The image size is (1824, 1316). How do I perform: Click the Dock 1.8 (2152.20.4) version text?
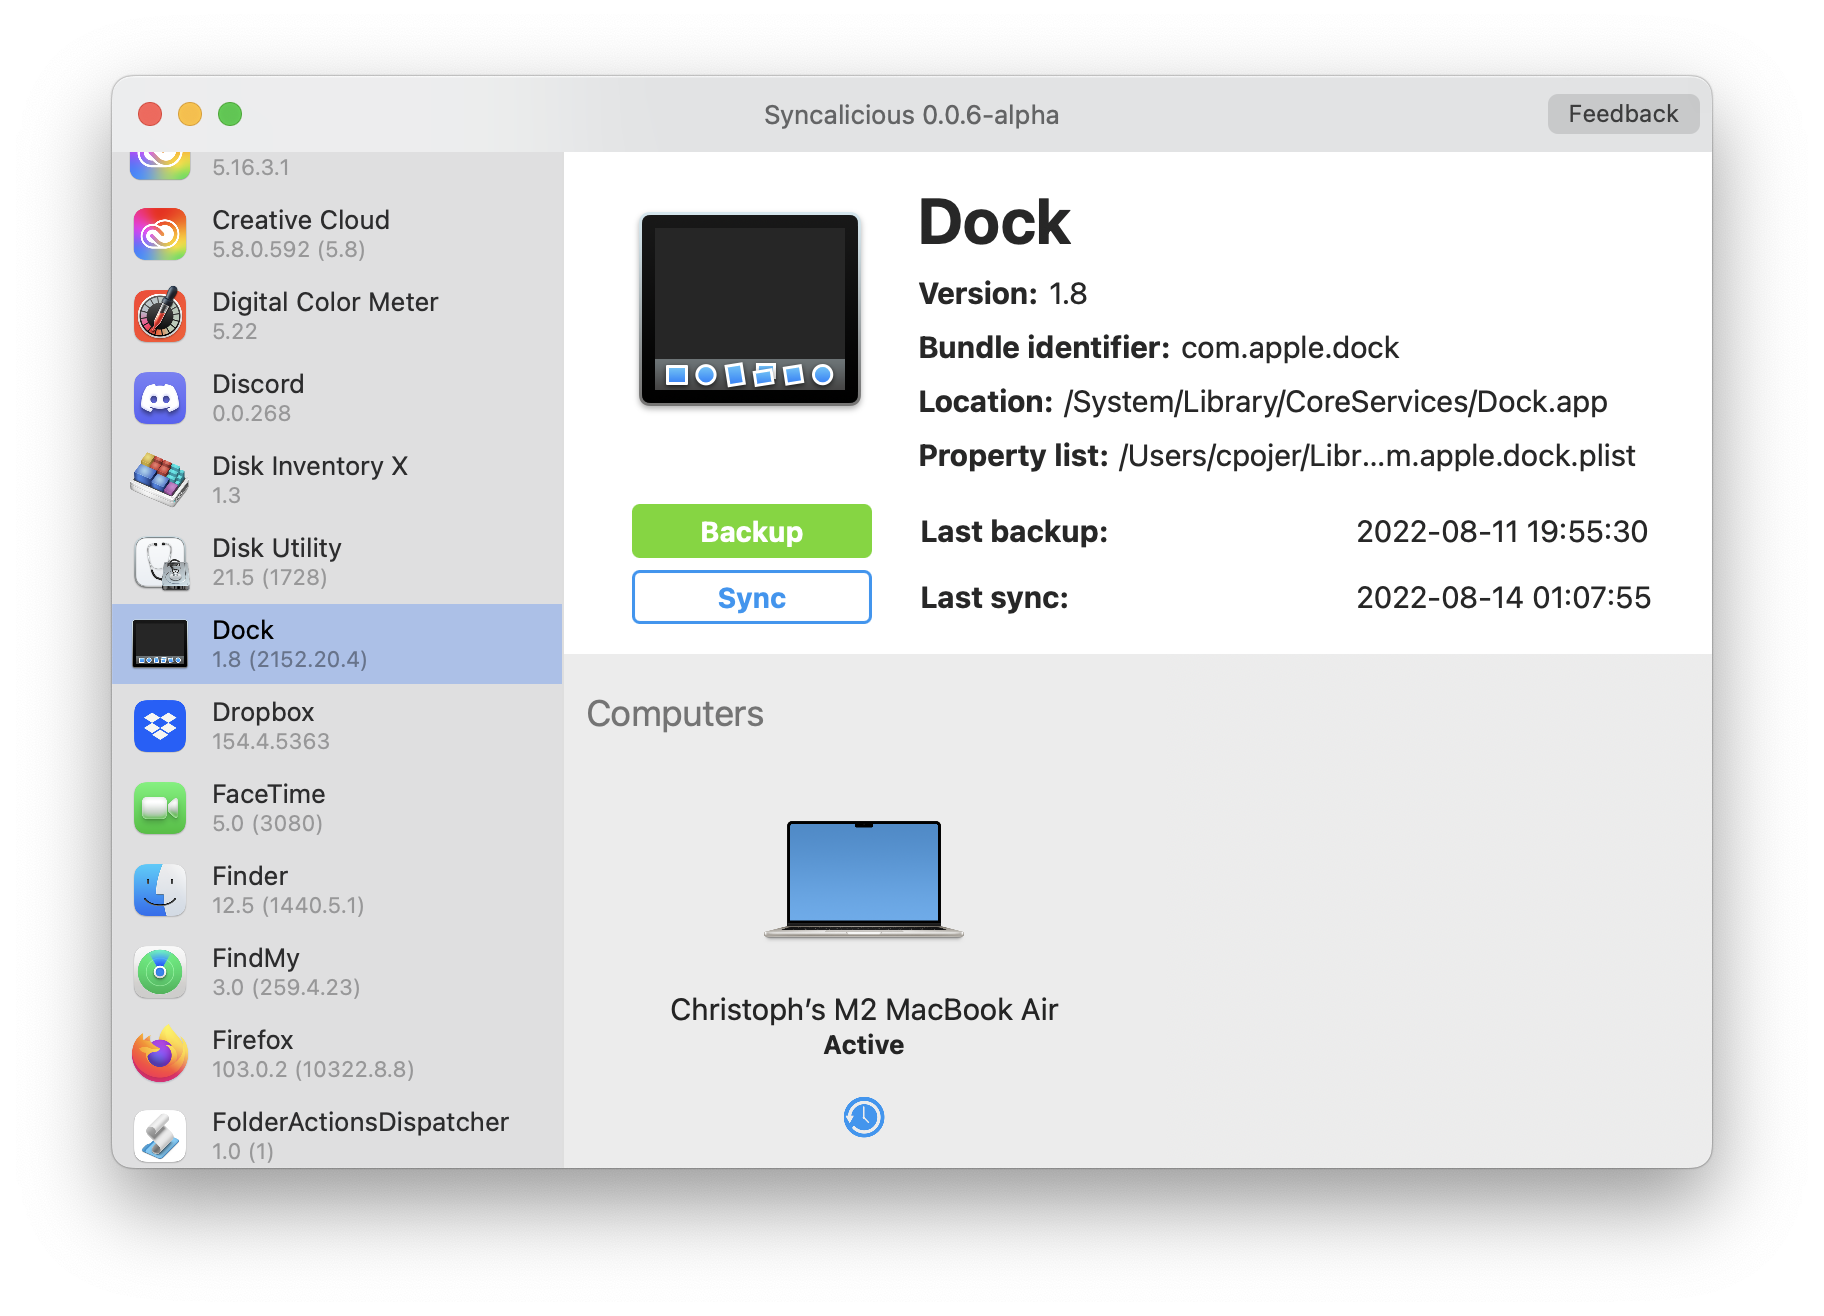pos(290,660)
